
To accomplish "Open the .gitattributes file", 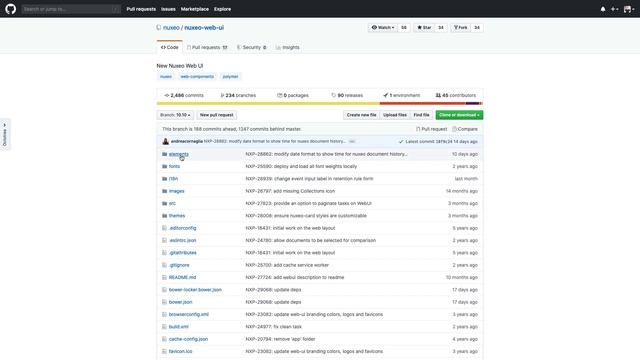I will (x=182, y=253).
